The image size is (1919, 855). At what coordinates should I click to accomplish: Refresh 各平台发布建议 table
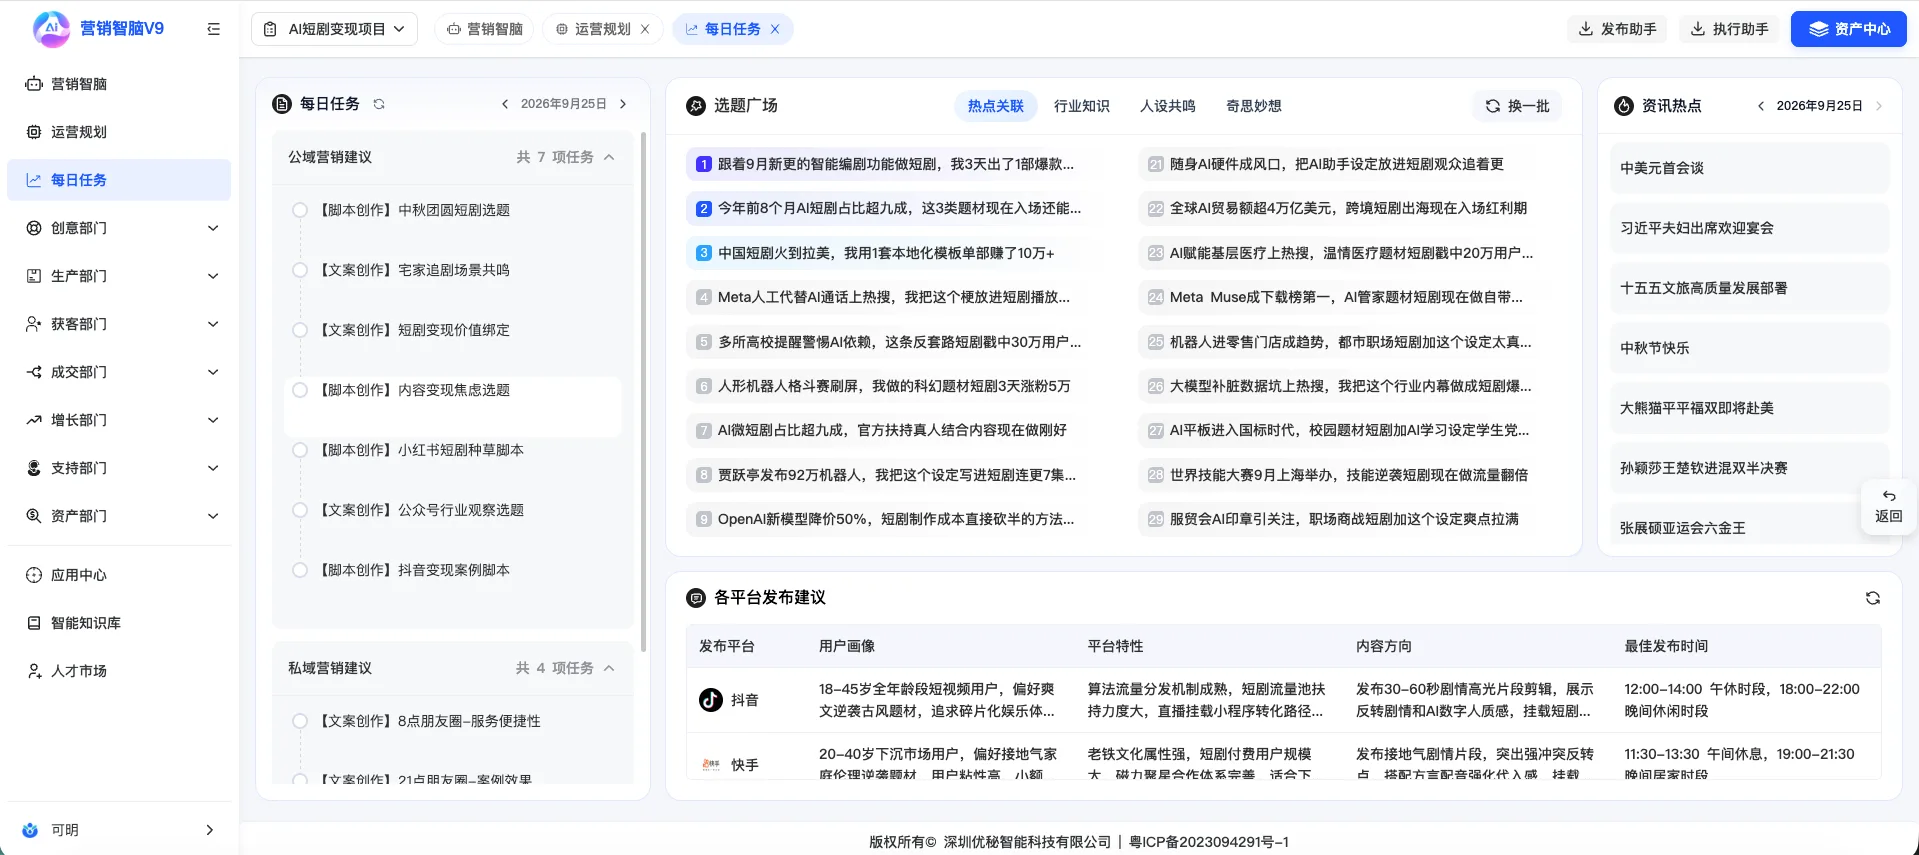click(1873, 598)
